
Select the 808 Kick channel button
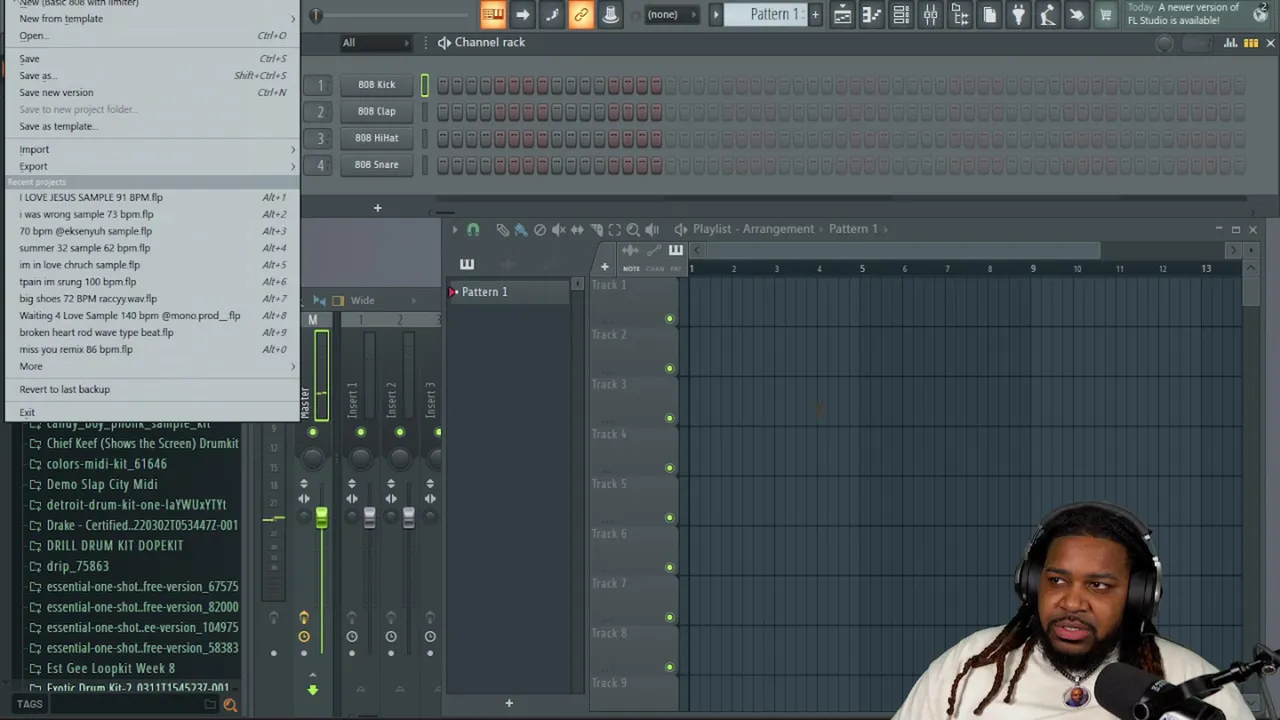coord(376,85)
